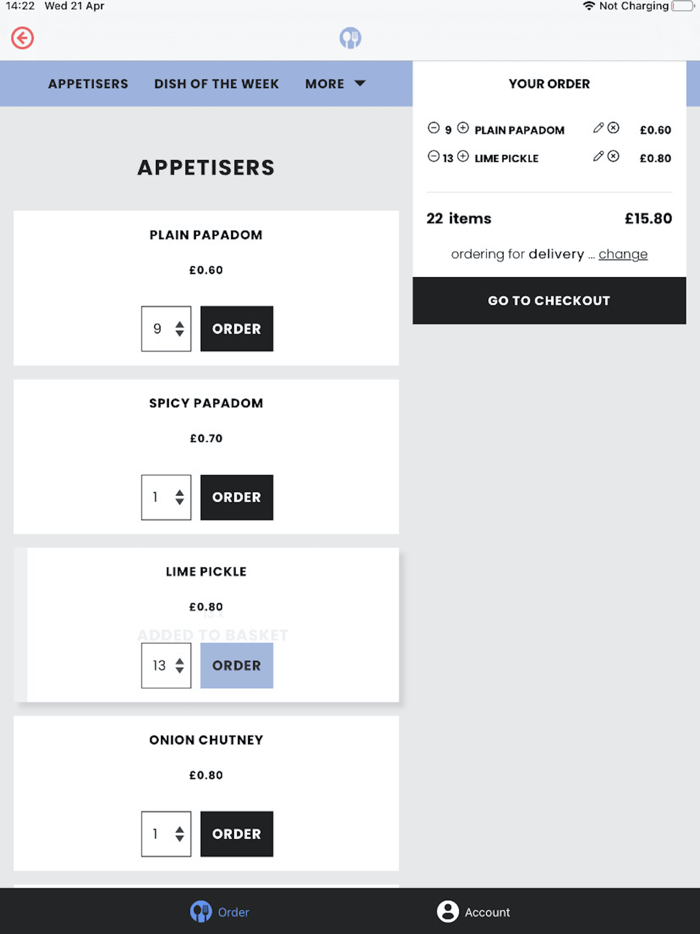This screenshot has width=700, height=934.
Task: Remove Lime Pickle from the order
Action: (614, 157)
